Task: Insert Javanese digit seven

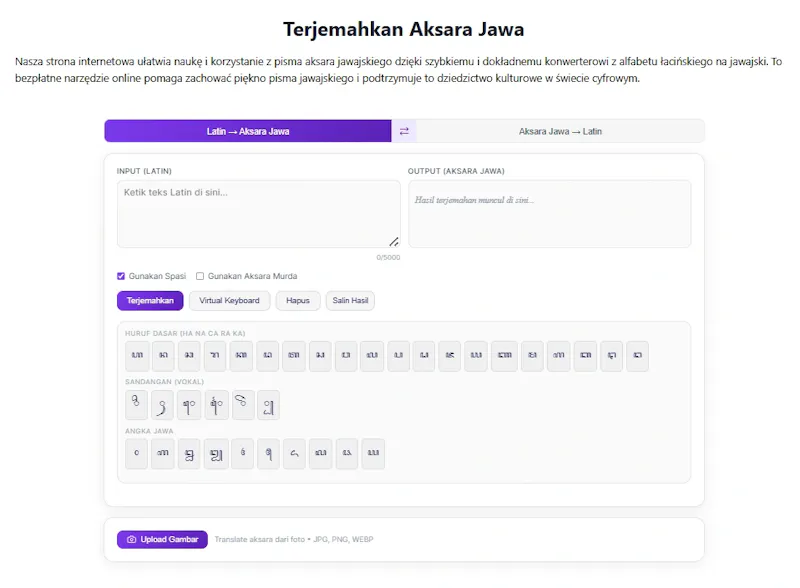Action: coord(320,454)
